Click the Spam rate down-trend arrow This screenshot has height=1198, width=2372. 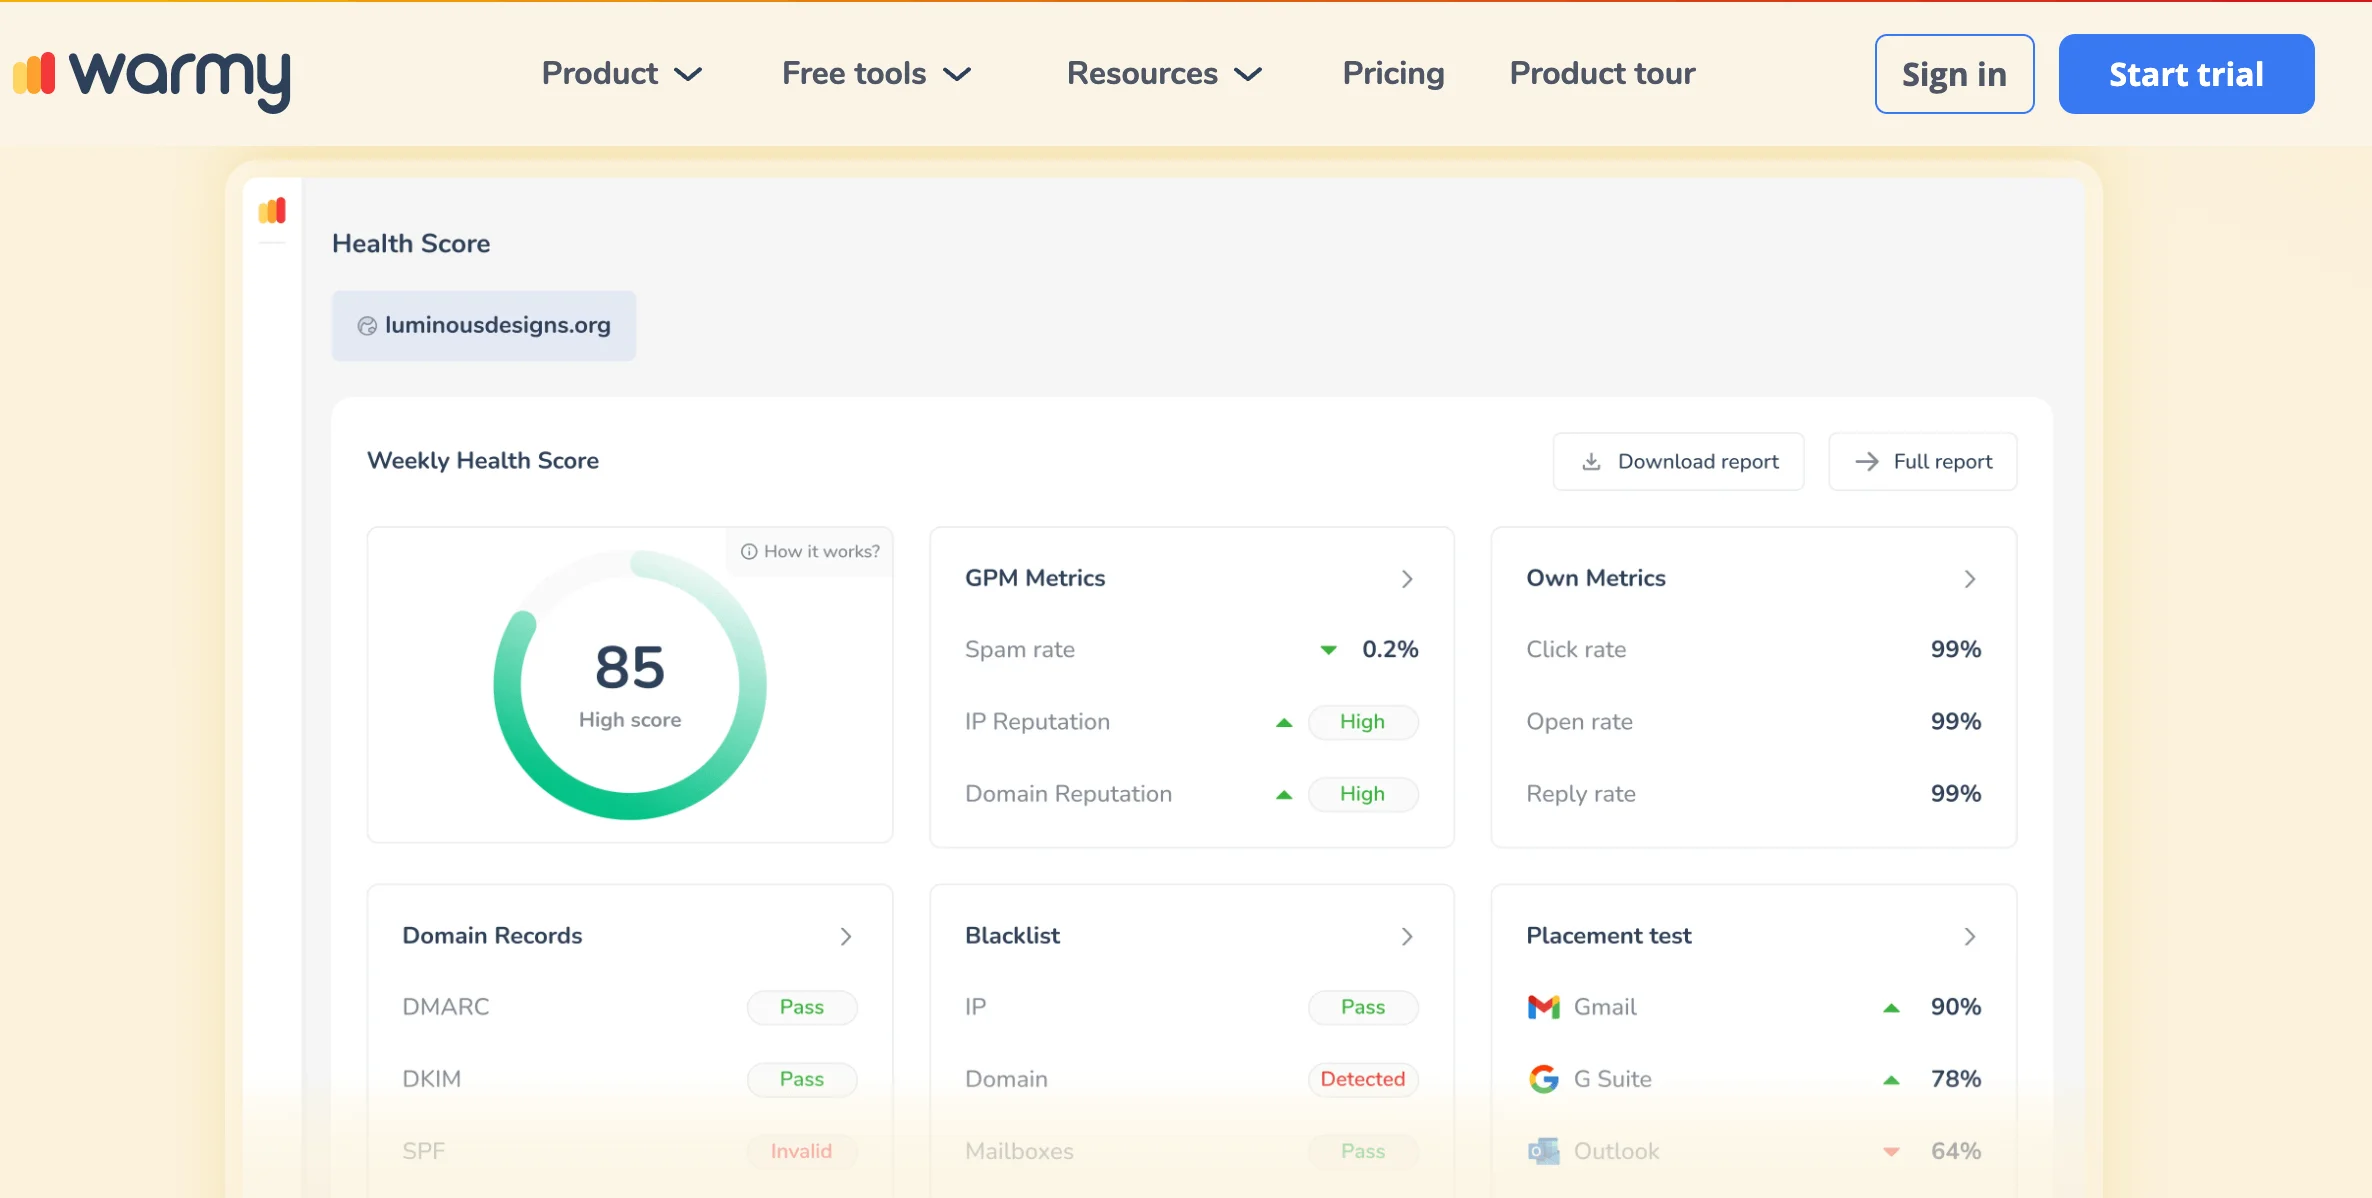tap(1328, 650)
